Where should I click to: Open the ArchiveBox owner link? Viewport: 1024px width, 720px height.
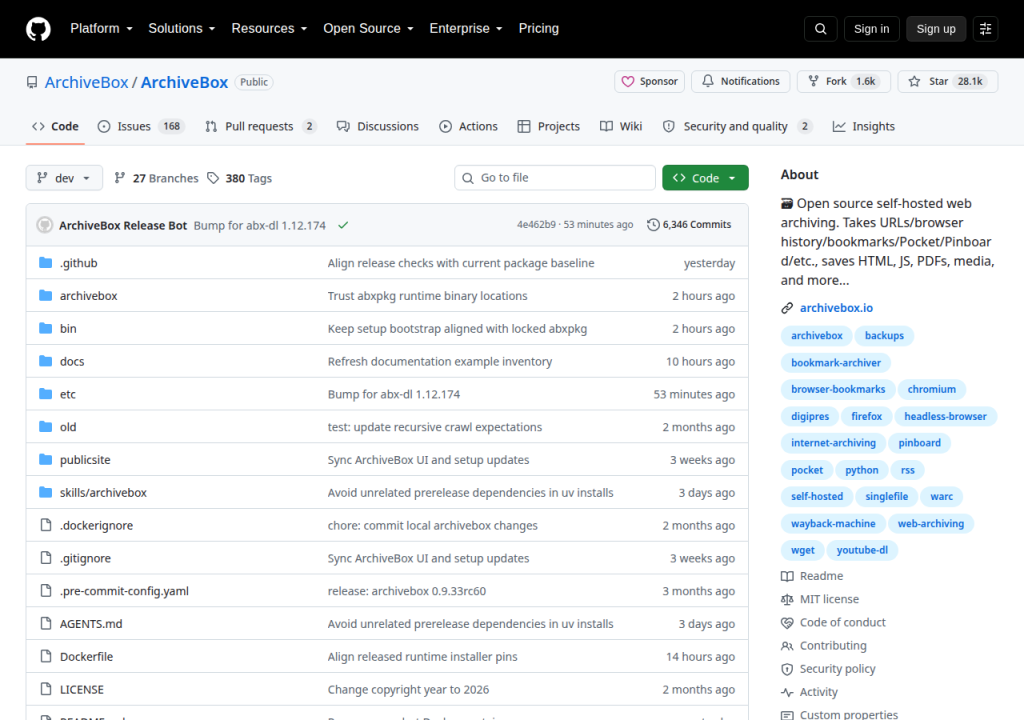pyautogui.click(x=86, y=82)
